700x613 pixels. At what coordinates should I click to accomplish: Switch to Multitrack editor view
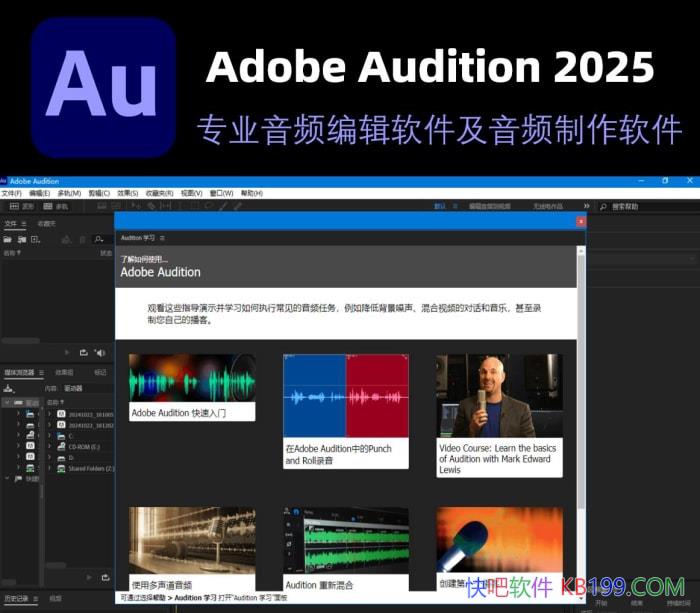(56, 206)
